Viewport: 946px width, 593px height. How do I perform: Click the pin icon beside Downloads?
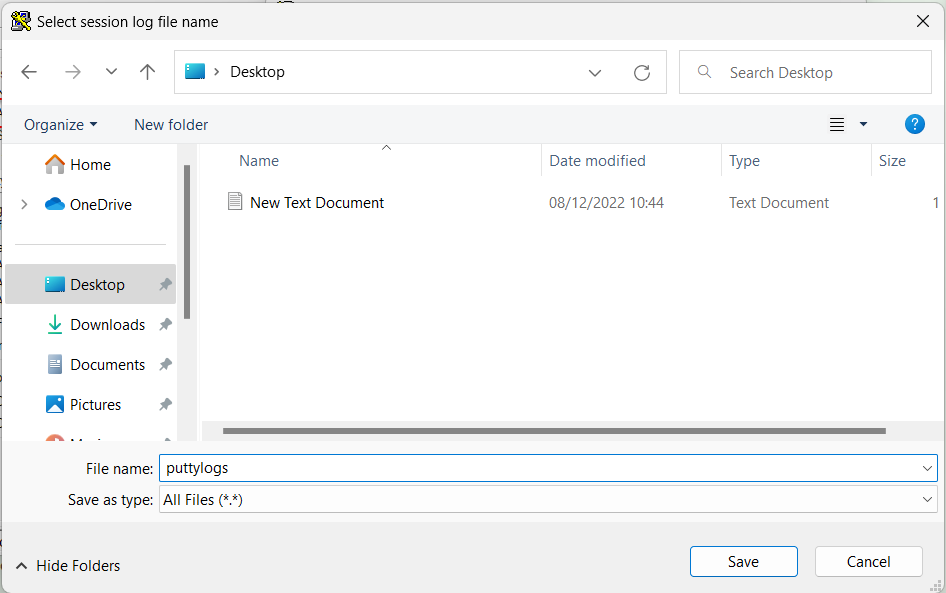point(165,325)
